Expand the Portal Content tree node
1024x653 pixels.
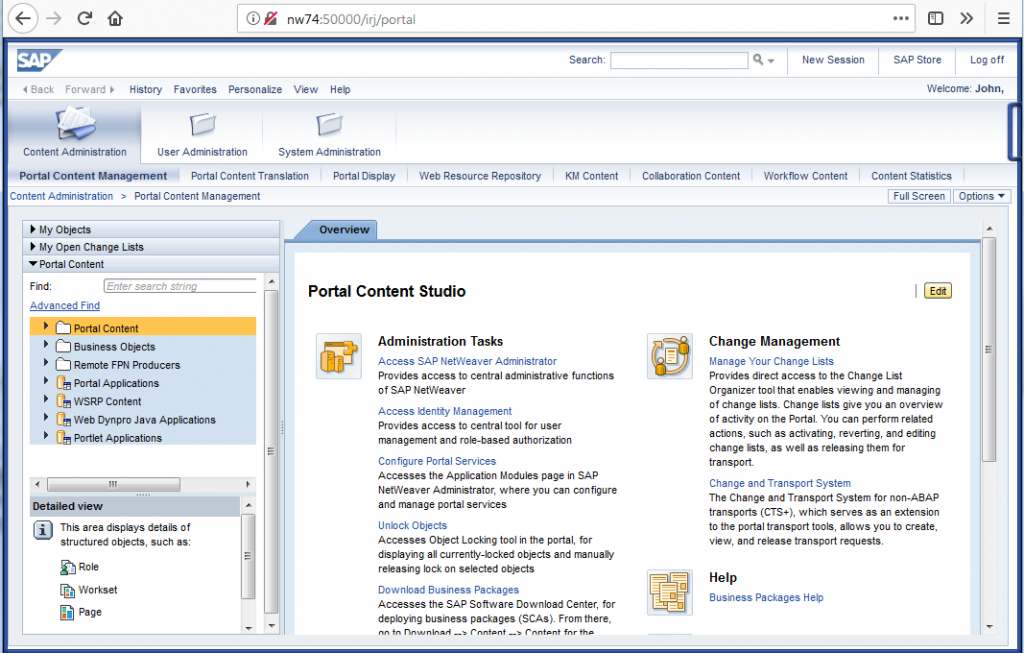click(x=46, y=326)
